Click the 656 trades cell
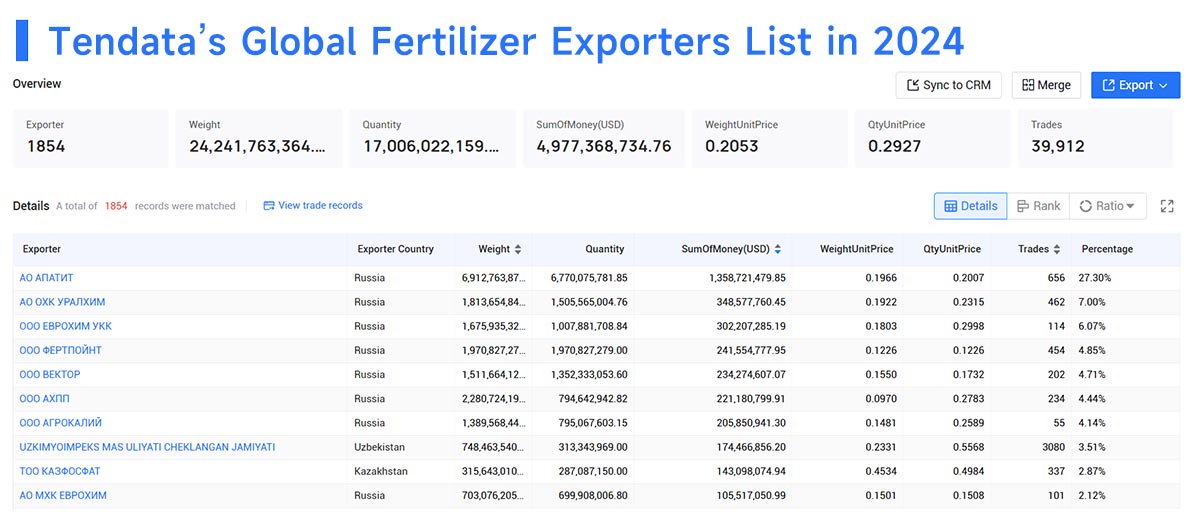Viewport: 1190px width, 518px height. [1056, 278]
